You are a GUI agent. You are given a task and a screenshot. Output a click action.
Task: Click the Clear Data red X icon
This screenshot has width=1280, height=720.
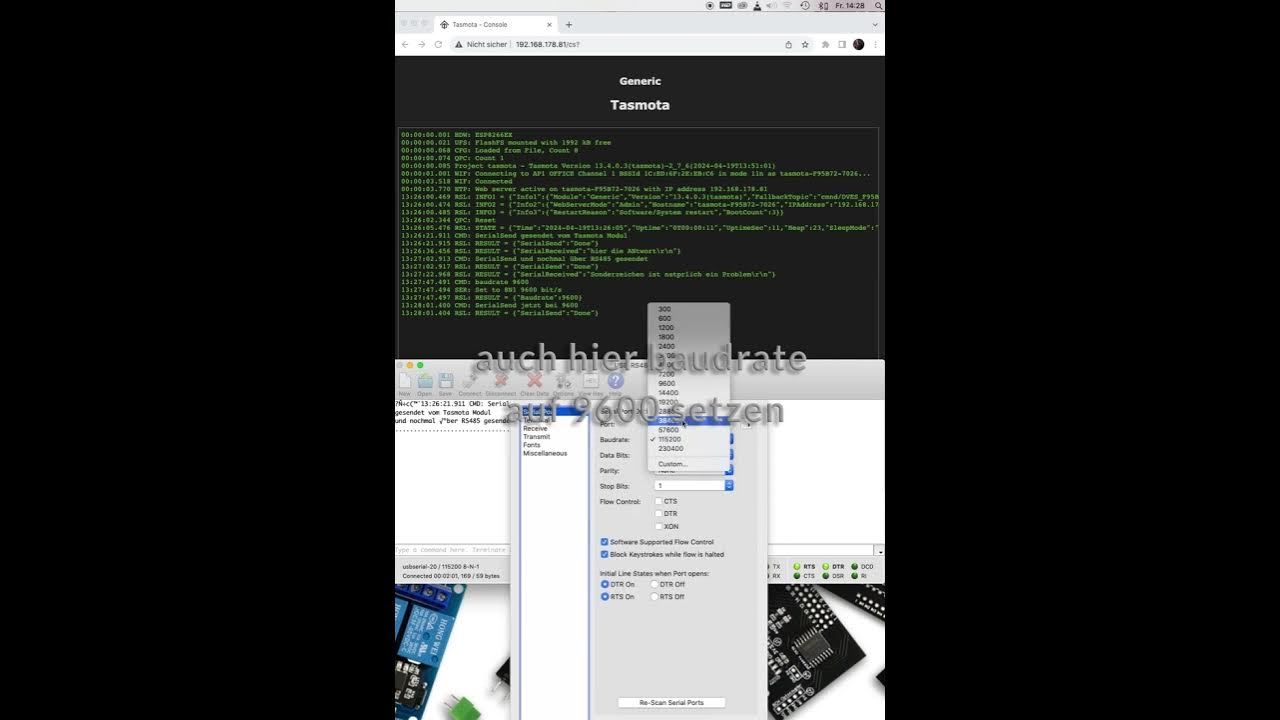click(535, 381)
